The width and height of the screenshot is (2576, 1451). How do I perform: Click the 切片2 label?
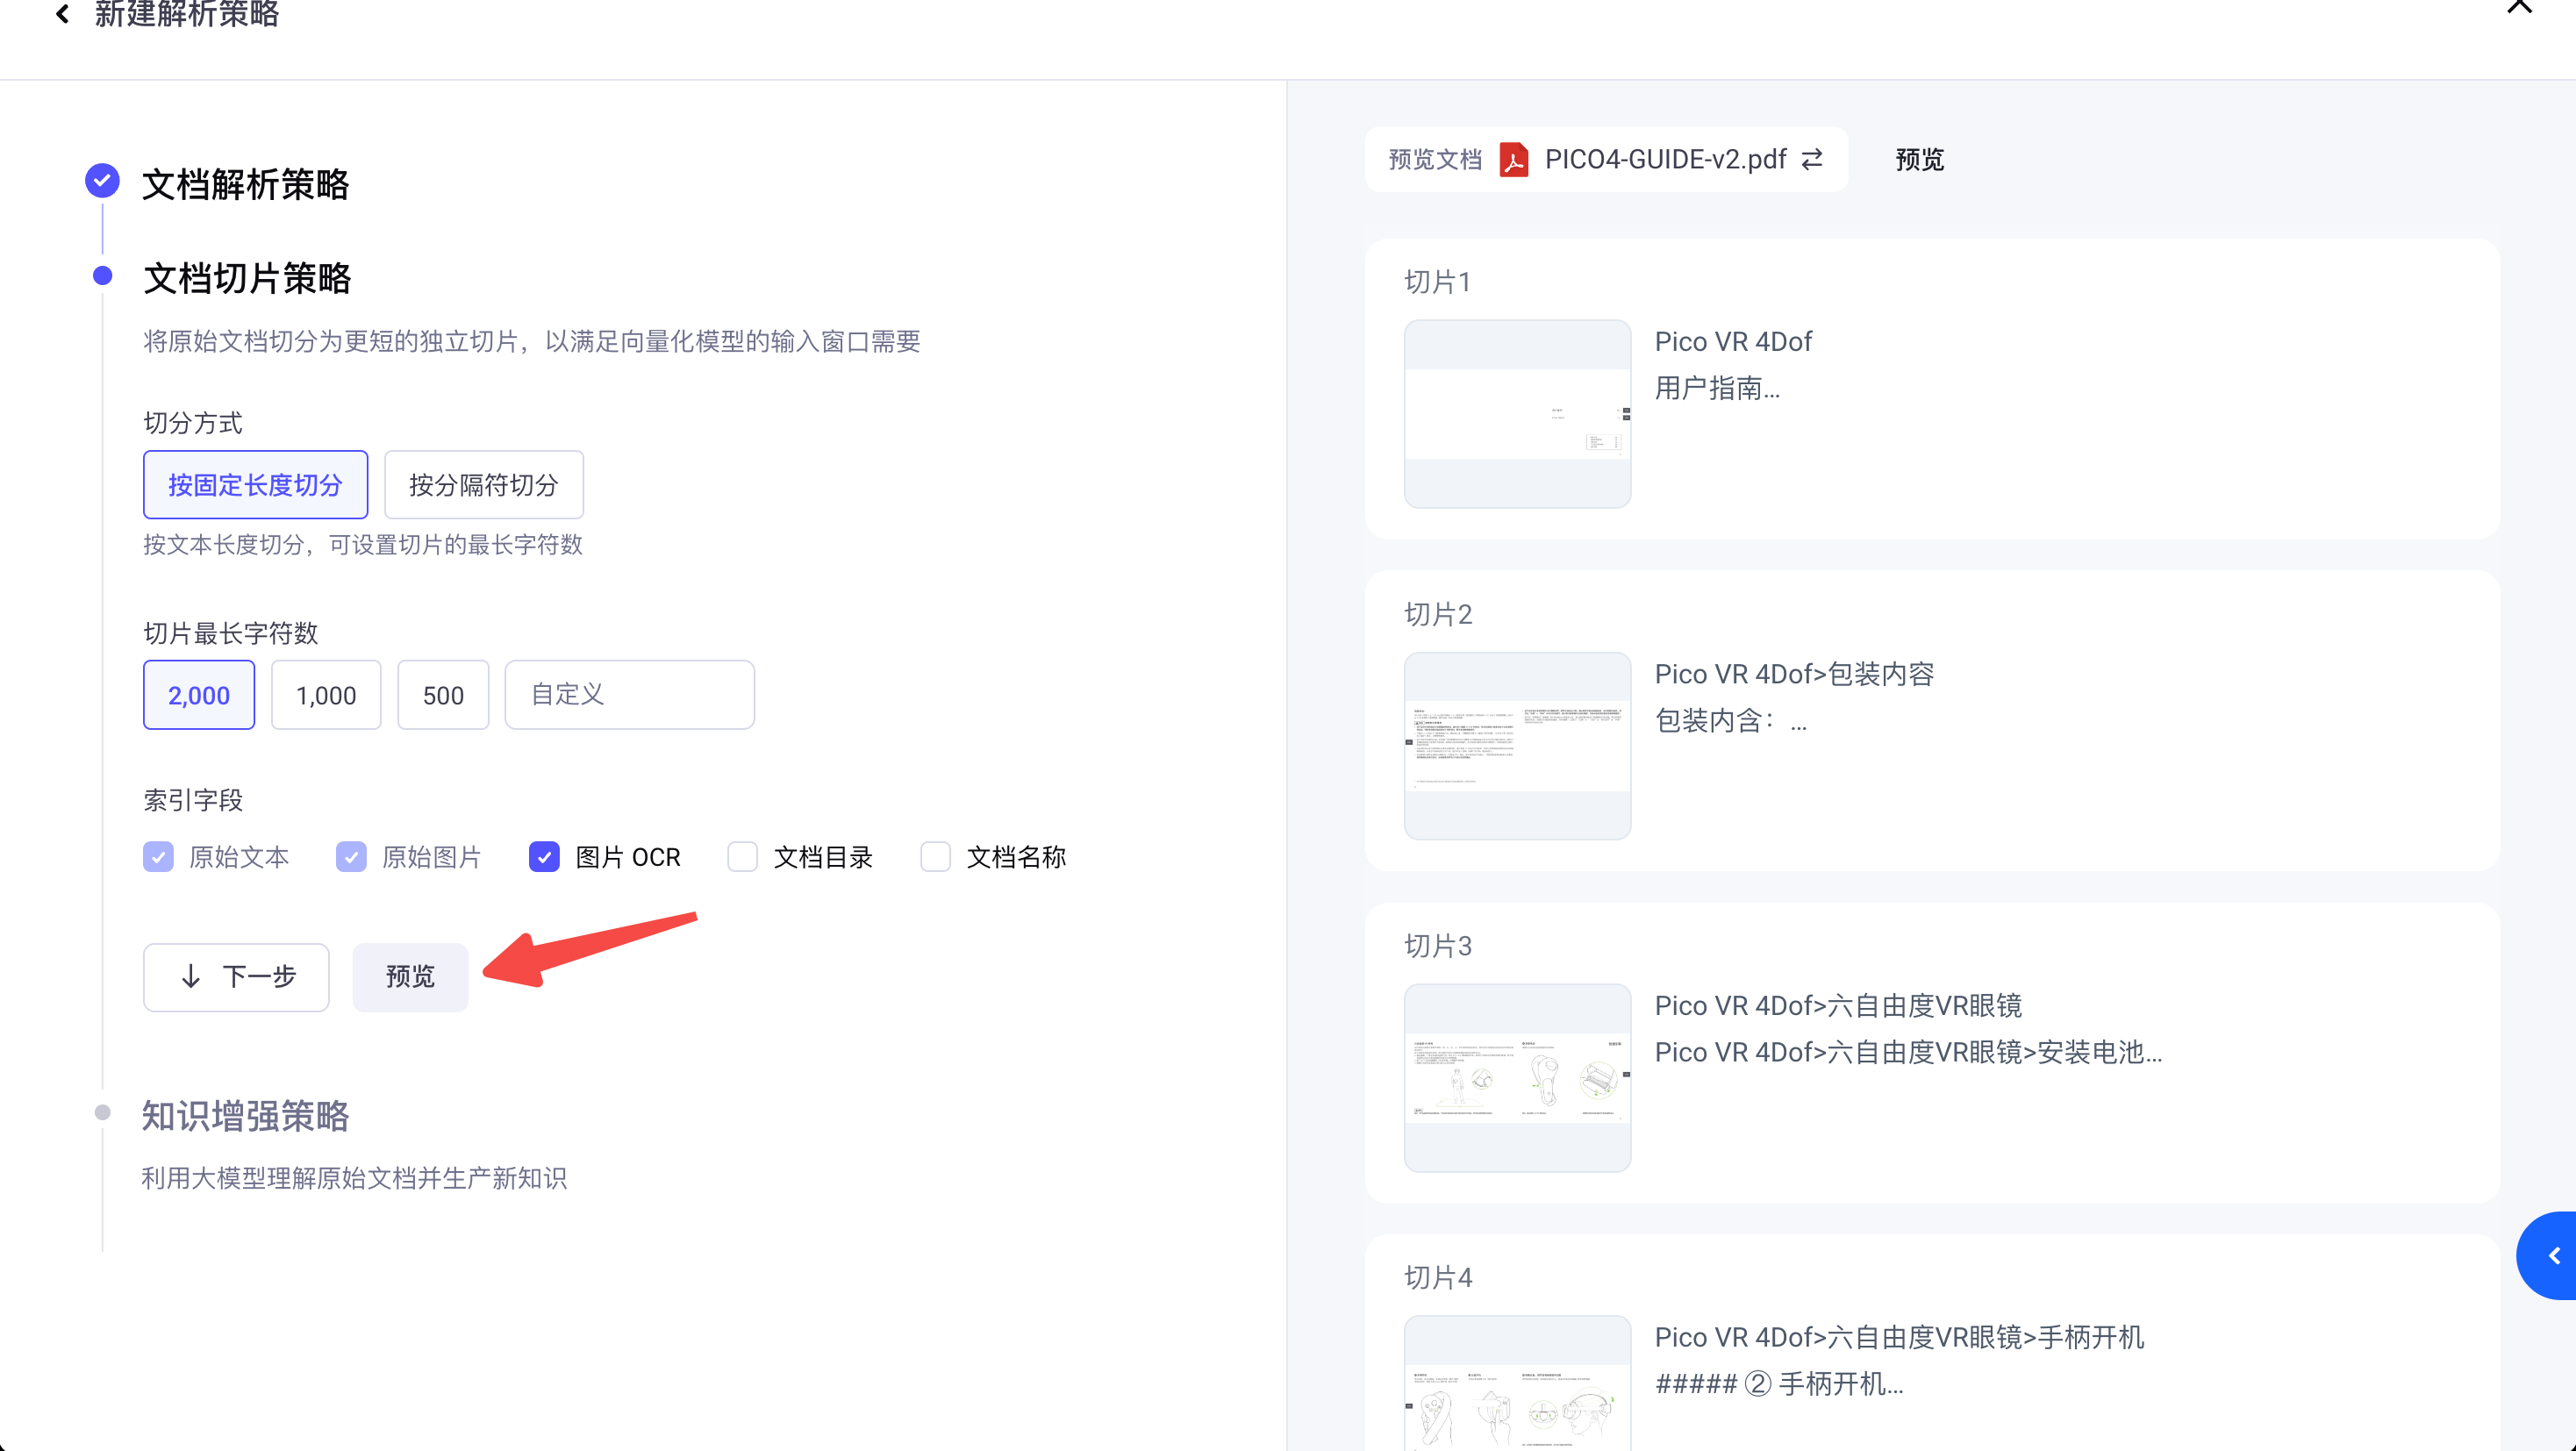pyautogui.click(x=1438, y=614)
